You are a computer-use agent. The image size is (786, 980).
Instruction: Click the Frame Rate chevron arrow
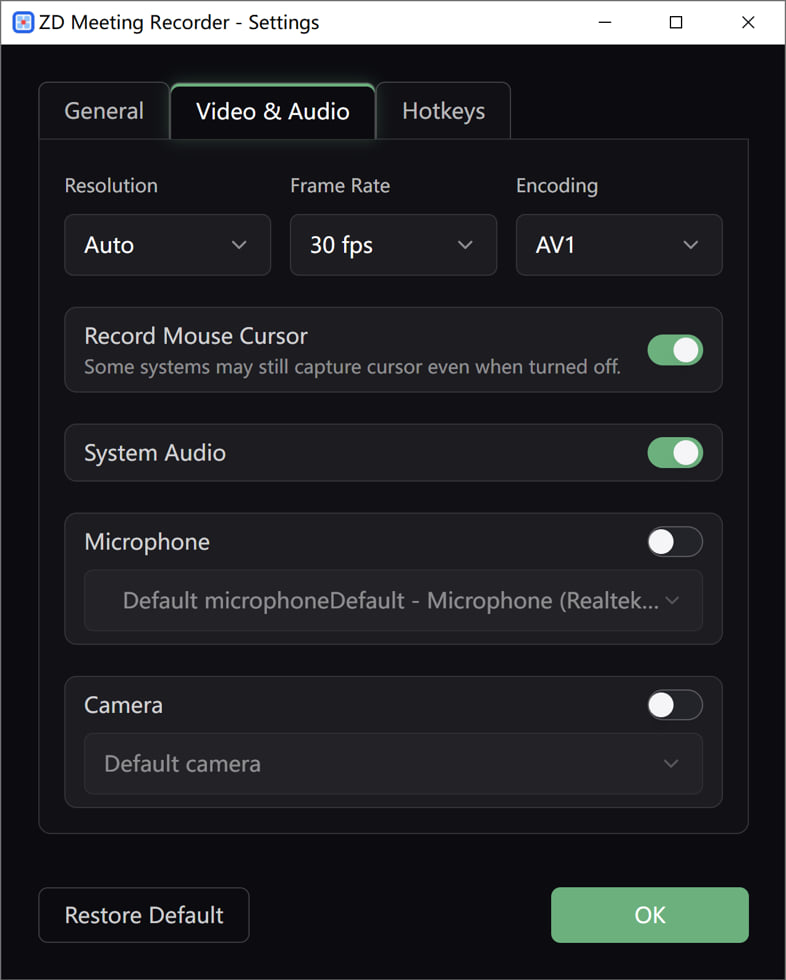tap(465, 245)
